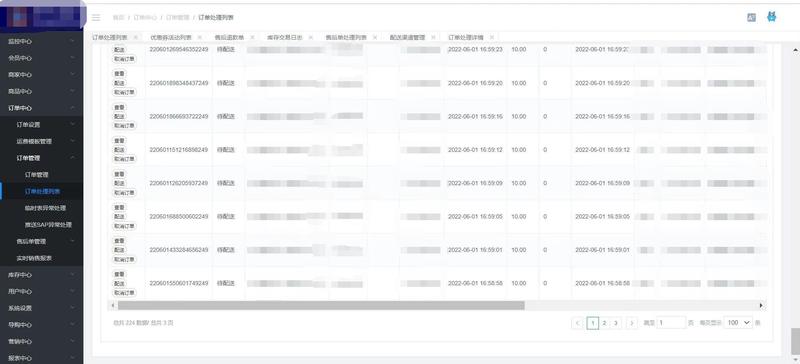
Task: Open 推送SAP异常处理 in the sidebar
Action: pyautogui.click(x=48, y=225)
